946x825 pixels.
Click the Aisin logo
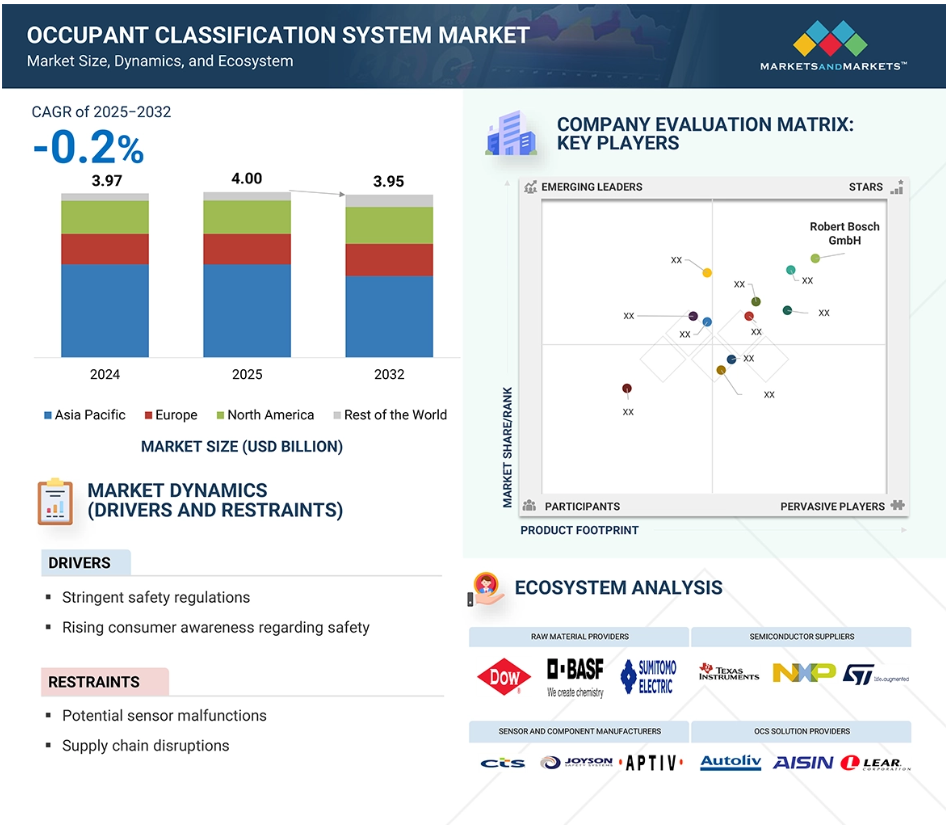(803, 763)
